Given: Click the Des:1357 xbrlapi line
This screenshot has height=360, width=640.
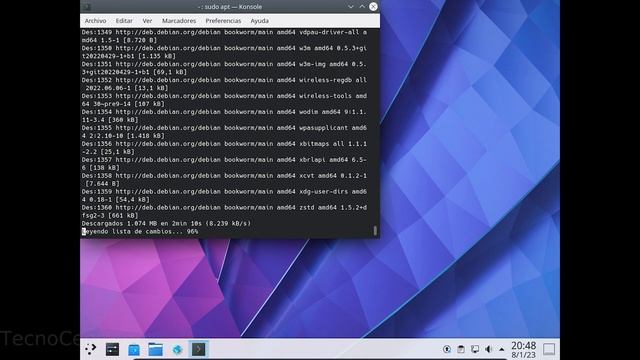Looking at the screenshot, I should tap(224, 164).
